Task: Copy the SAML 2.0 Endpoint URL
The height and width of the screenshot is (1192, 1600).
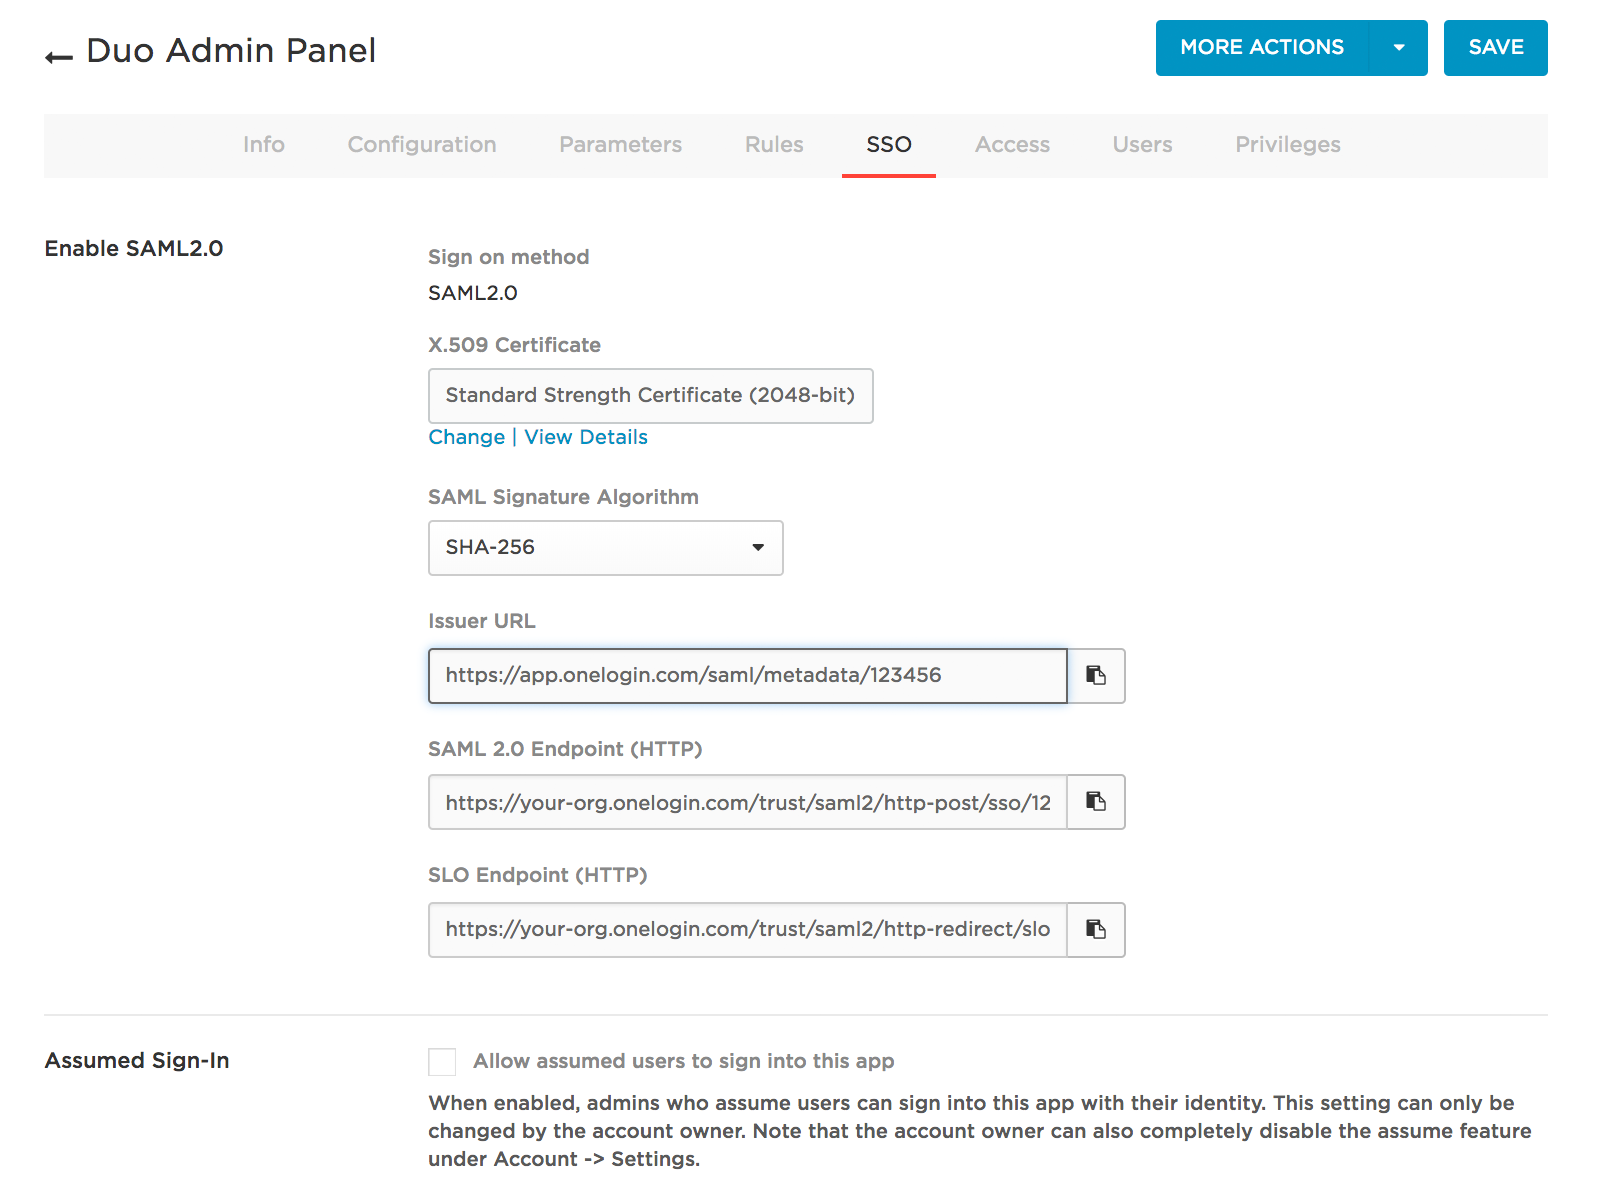Action: click(1095, 802)
